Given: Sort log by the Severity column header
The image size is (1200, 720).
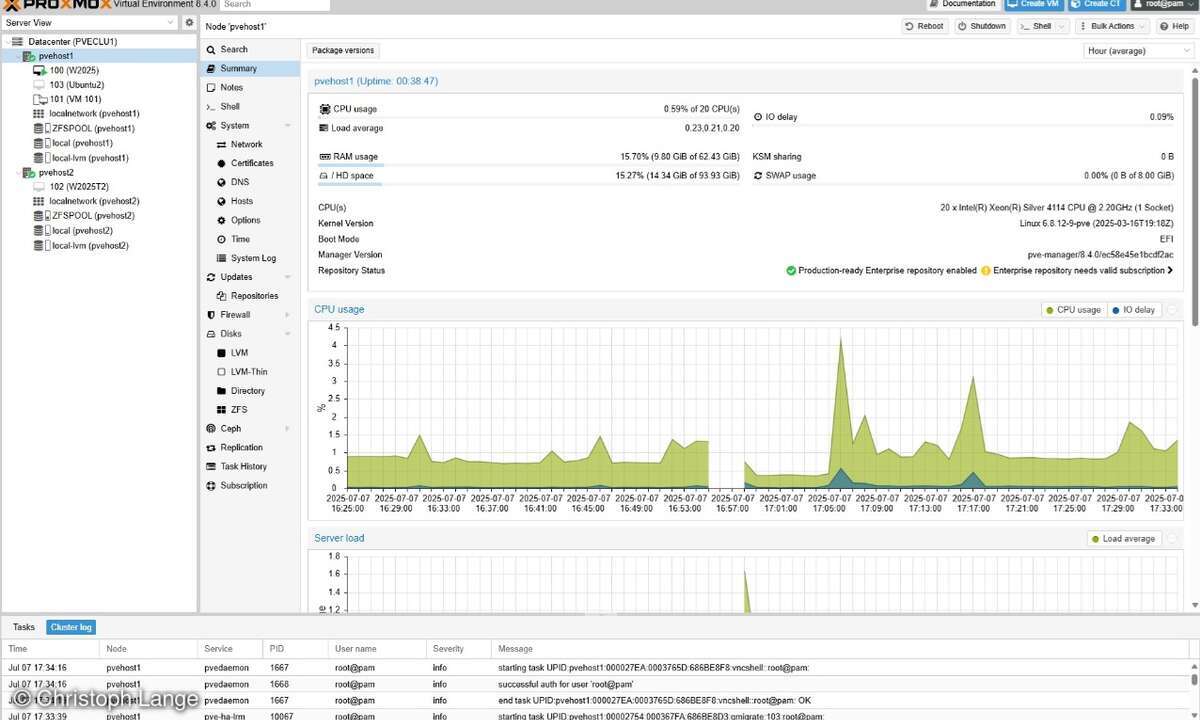Looking at the screenshot, I should [x=459, y=649].
